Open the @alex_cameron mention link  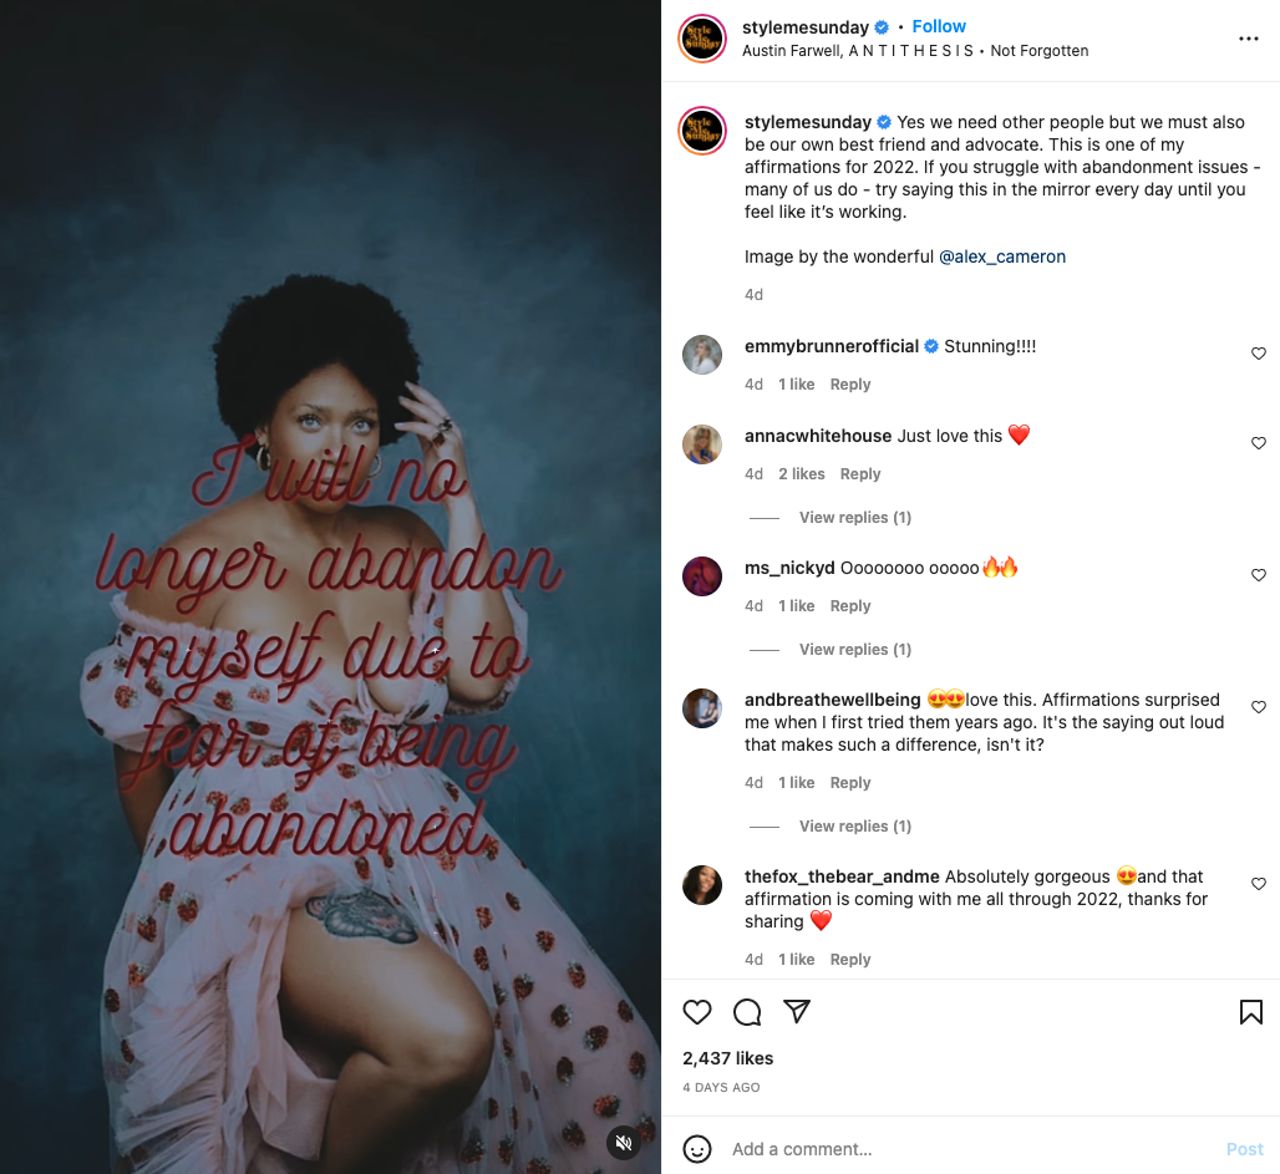[x=1002, y=257]
